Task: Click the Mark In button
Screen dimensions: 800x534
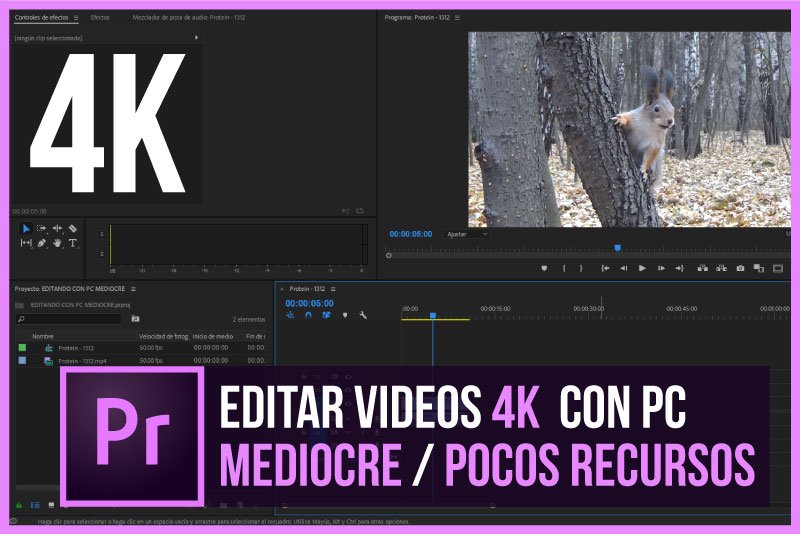Action: coord(564,268)
